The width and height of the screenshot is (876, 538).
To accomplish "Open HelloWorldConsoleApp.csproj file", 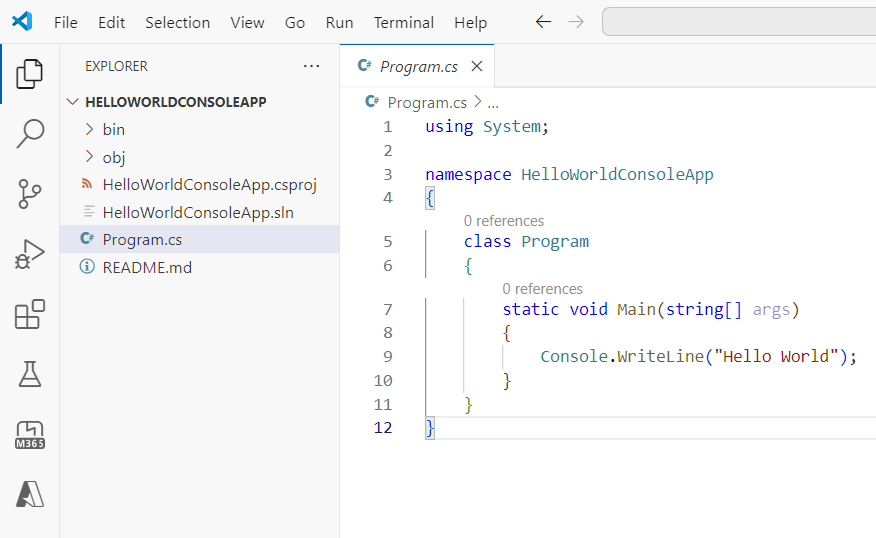I will point(209,184).
